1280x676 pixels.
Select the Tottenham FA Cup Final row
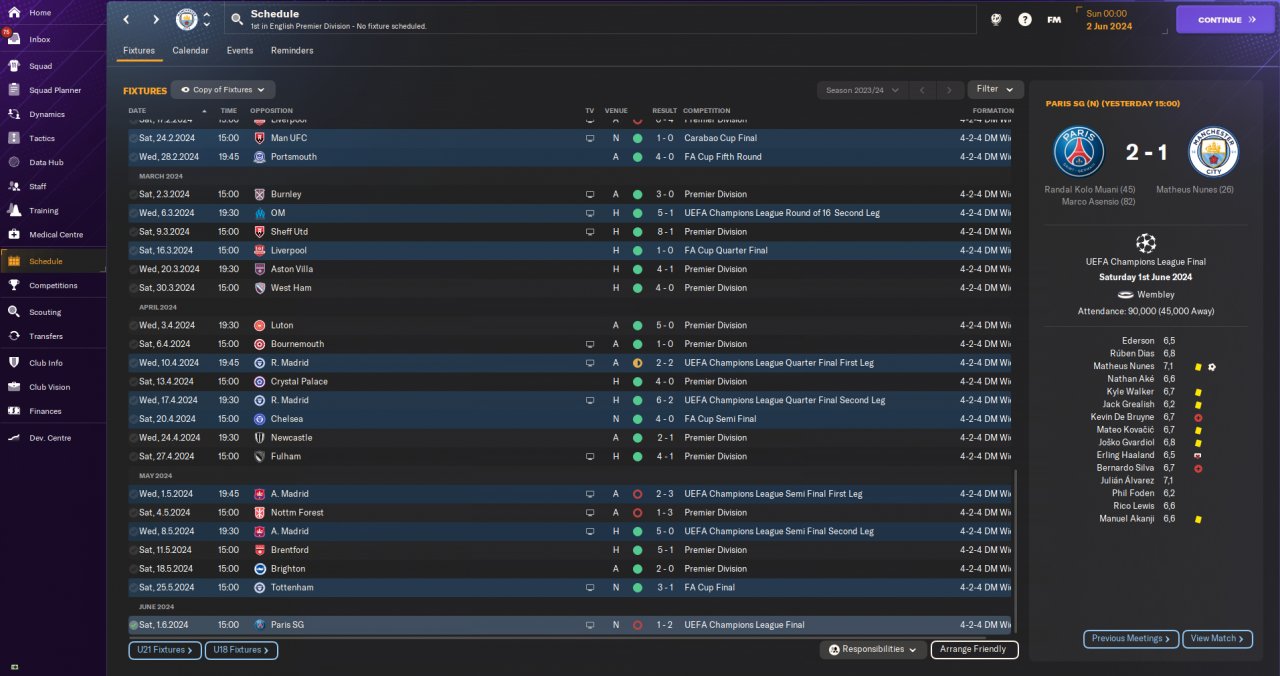pyautogui.click(x=570, y=587)
